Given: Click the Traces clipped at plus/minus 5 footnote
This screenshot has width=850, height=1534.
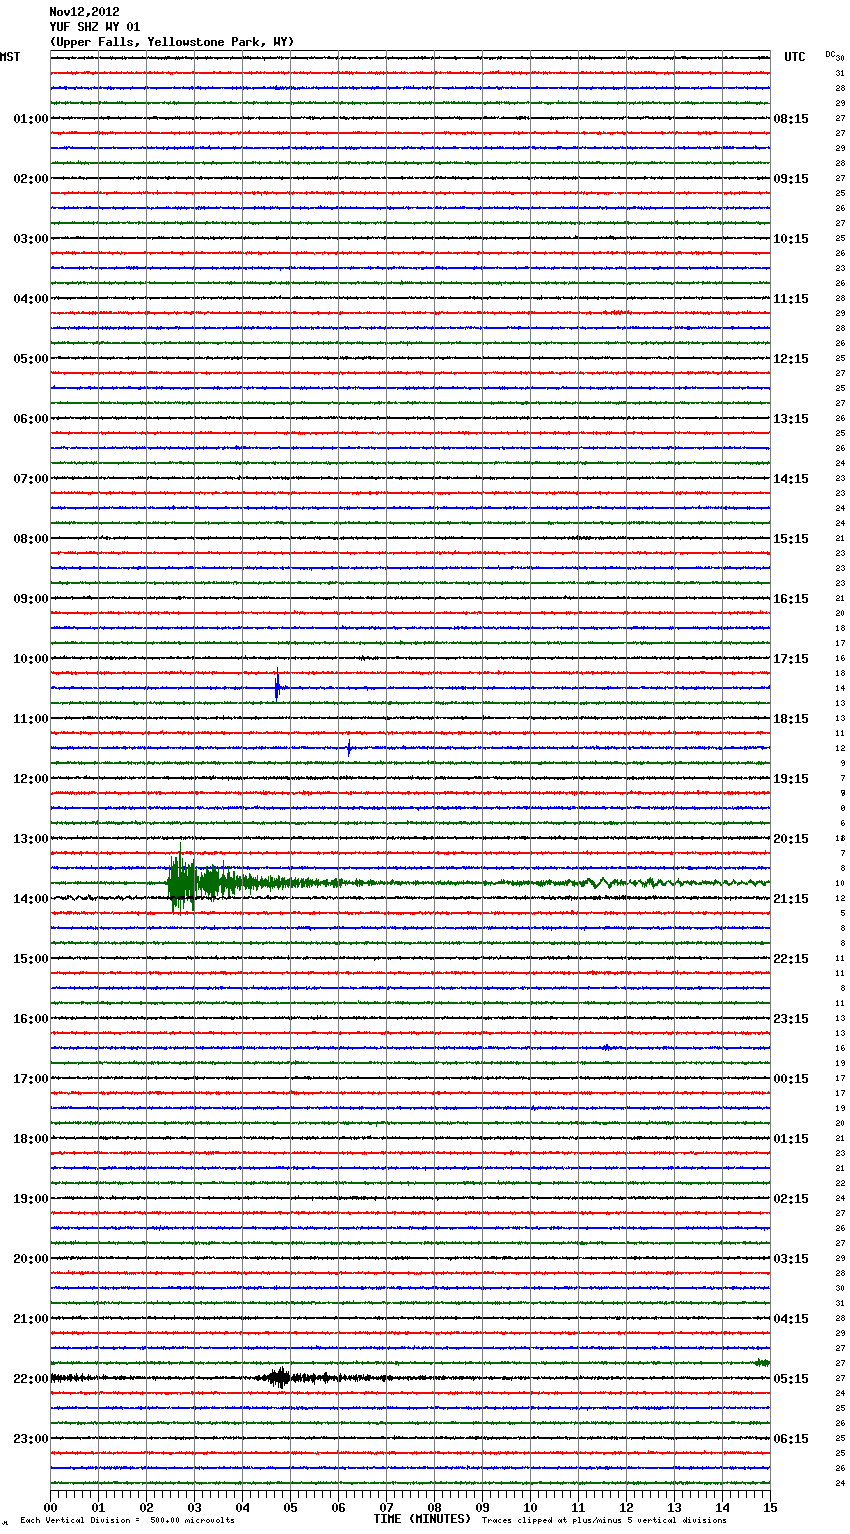Looking at the screenshot, I should (x=604, y=1520).
